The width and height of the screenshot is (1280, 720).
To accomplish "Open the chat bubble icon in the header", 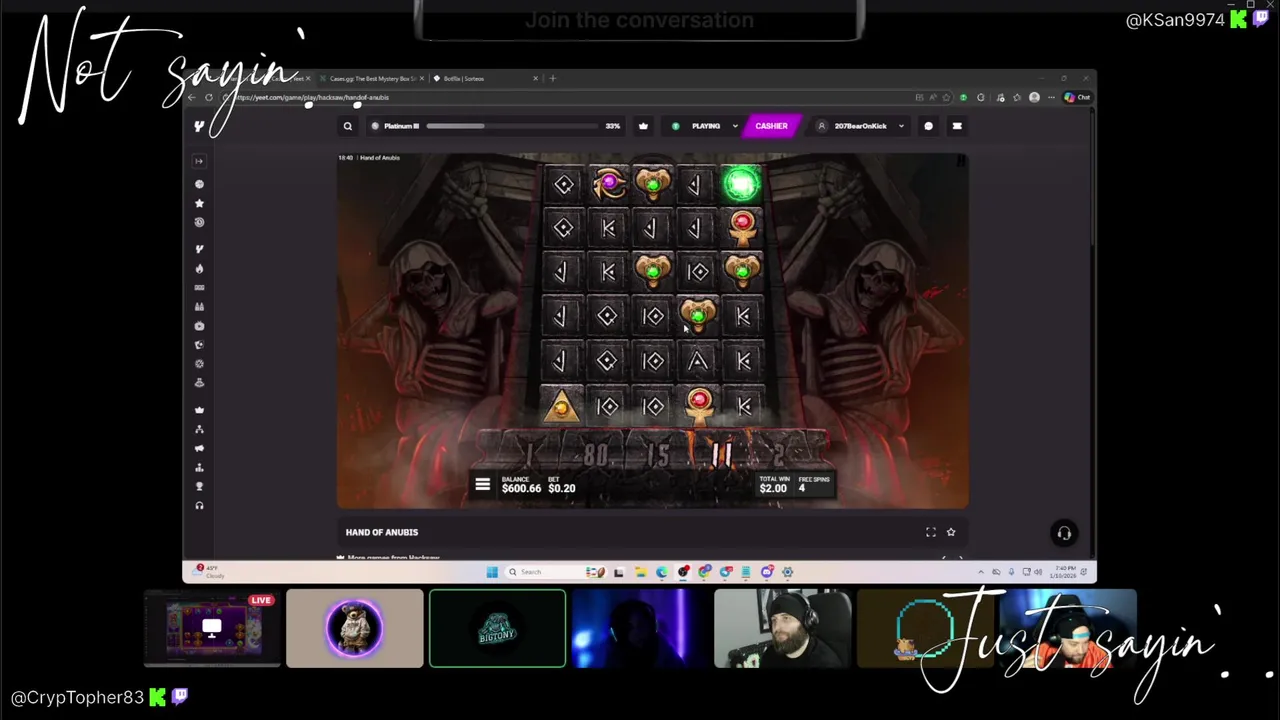I will [x=928, y=126].
